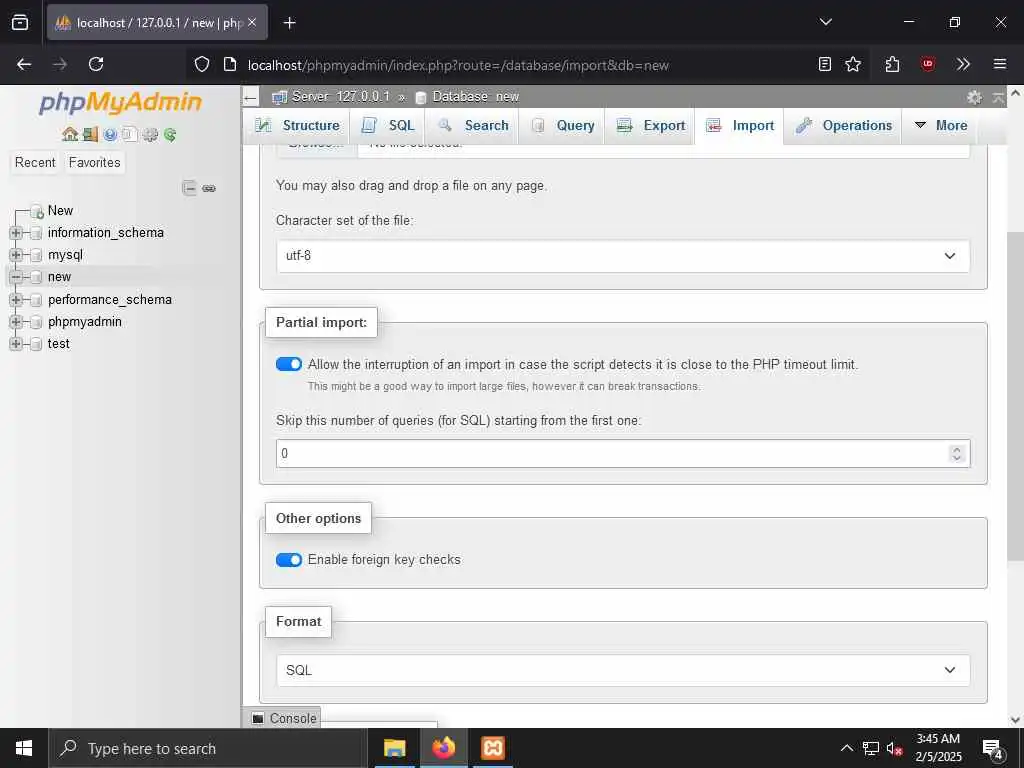Screen dimensions: 1024x768
Task: Click the log out door icon
Action: coord(90,135)
